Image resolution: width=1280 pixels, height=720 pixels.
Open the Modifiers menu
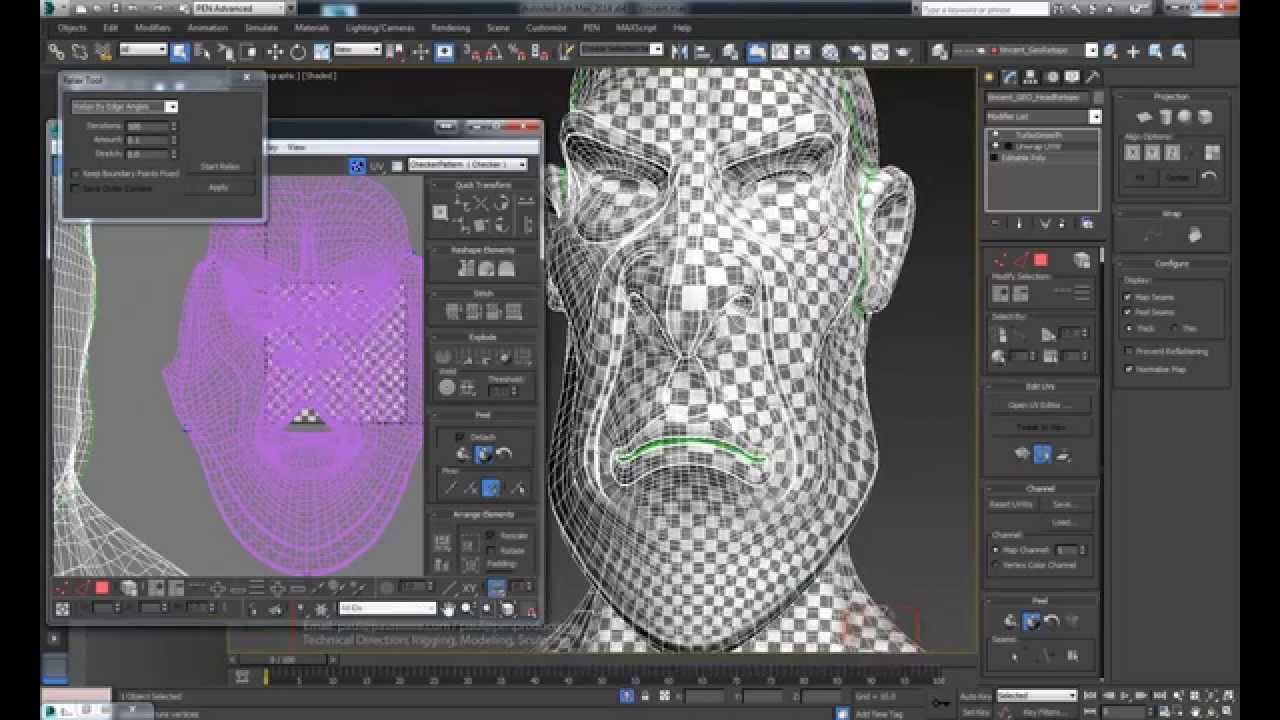point(153,28)
